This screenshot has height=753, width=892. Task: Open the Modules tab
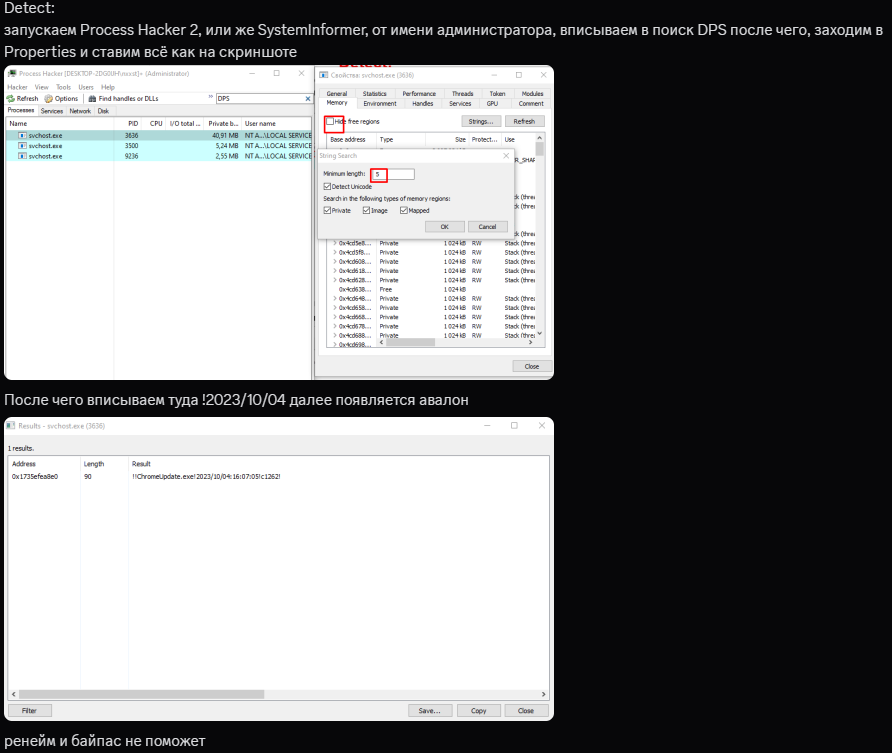click(x=532, y=93)
